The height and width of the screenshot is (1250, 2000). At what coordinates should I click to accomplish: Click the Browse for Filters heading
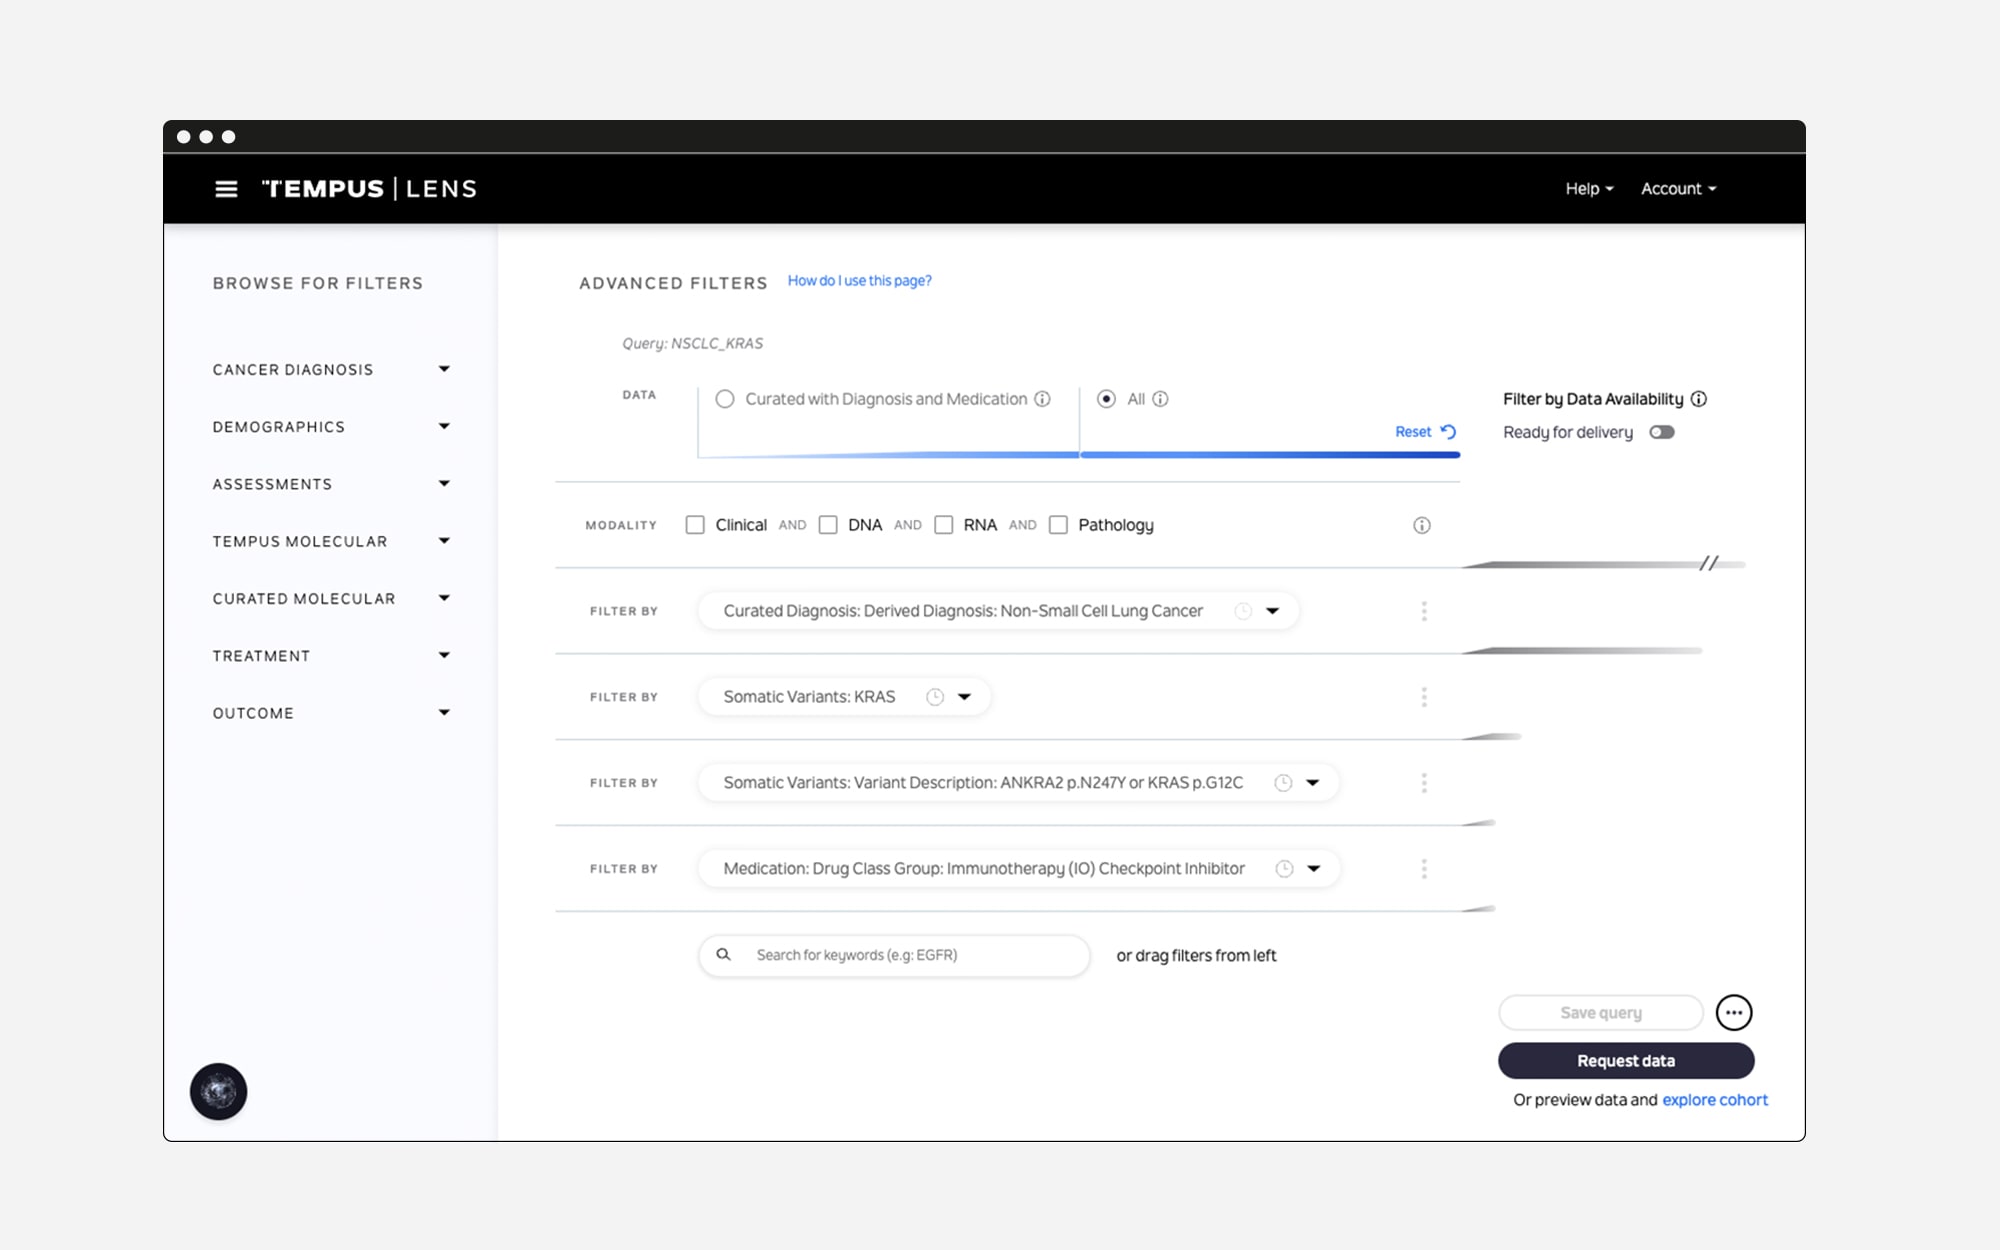tap(318, 284)
